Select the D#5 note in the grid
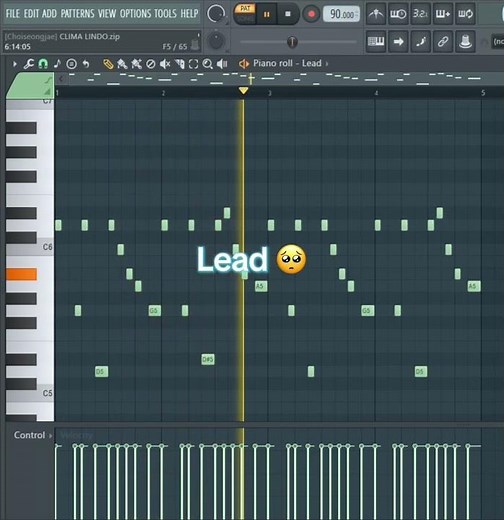The height and width of the screenshot is (520, 504). 208,359
